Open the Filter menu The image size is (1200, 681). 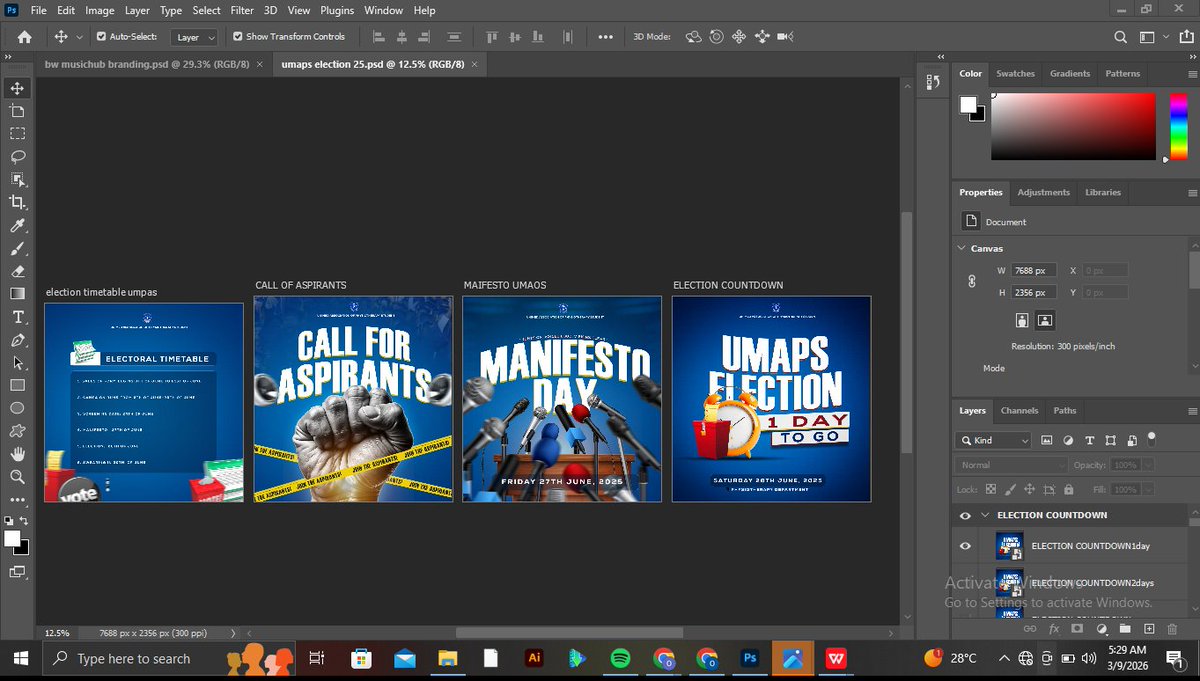[242, 10]
